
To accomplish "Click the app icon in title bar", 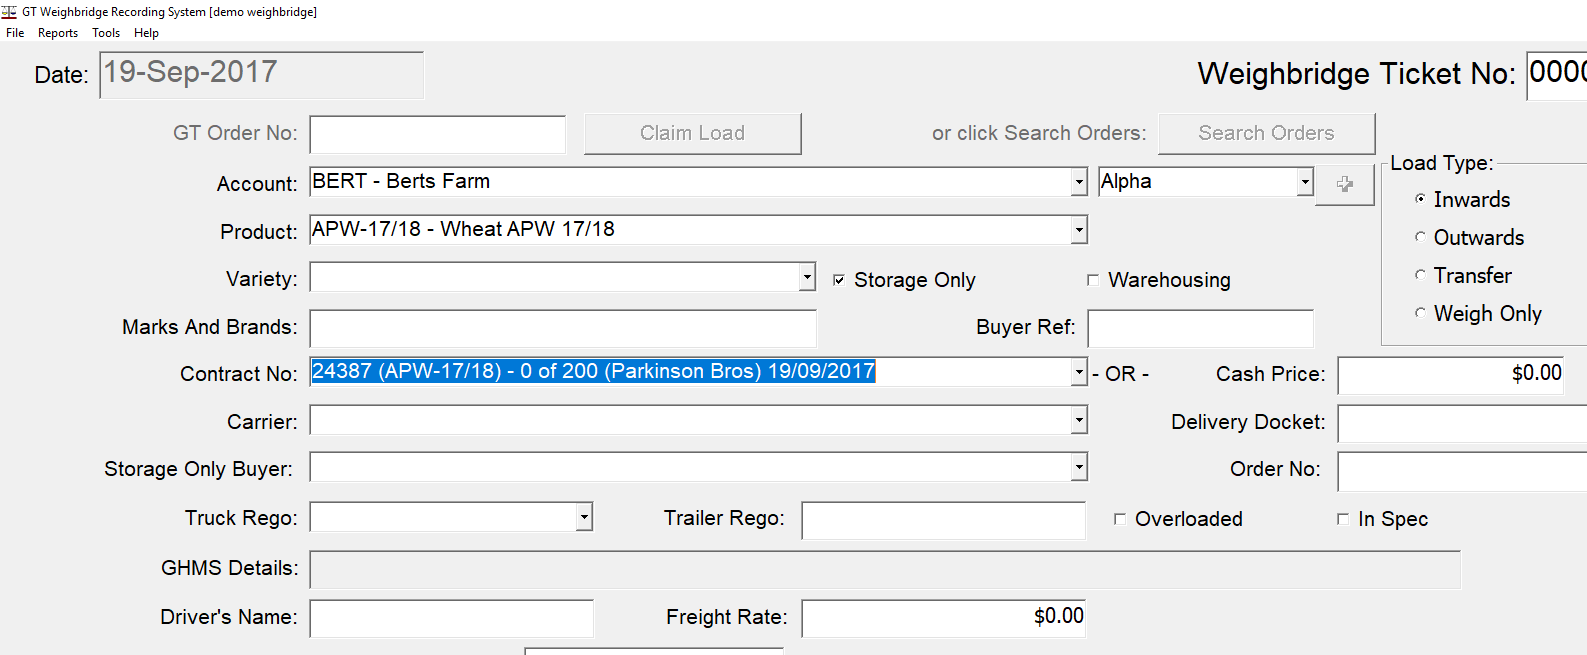I will pos(9,12).
